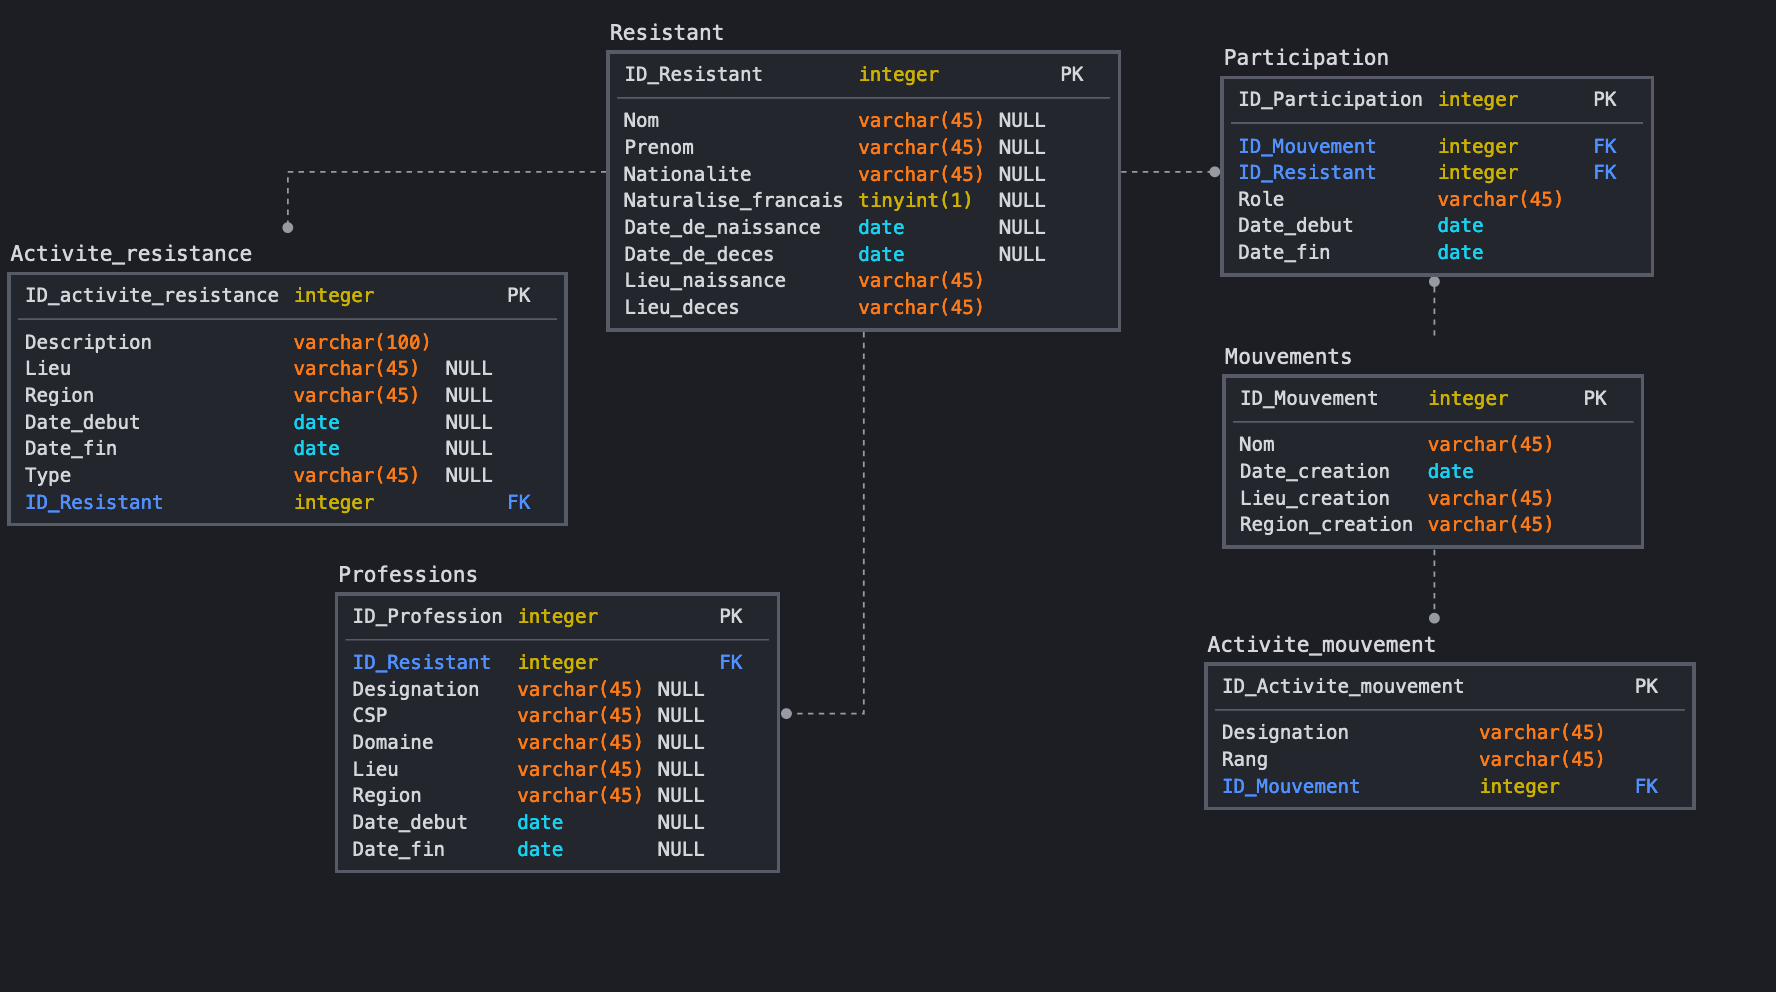This screenshot has height=992, width=1776.
Task: Select the Region_creation column
Action: pos(1433,524)
